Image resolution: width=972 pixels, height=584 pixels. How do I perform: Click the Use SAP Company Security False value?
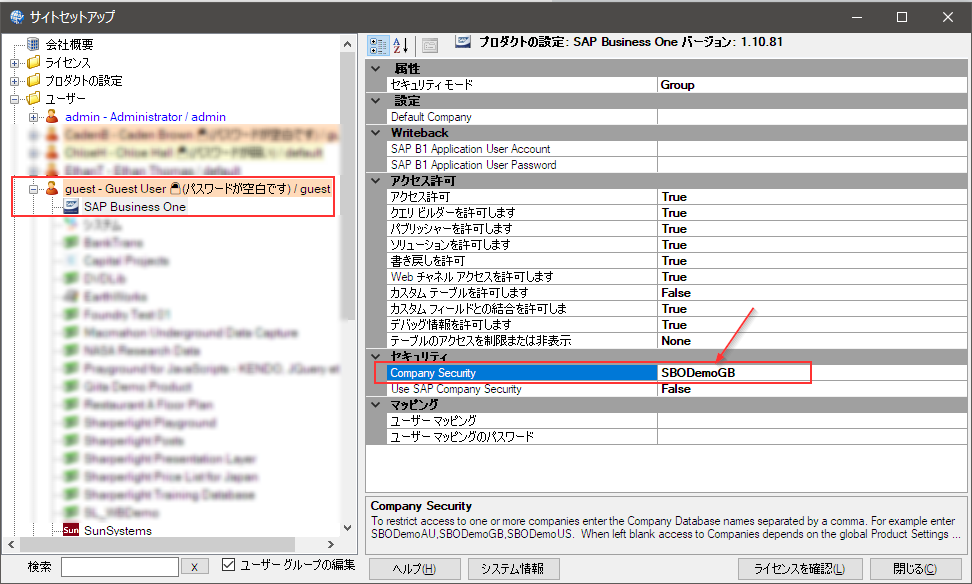[812, 389]
